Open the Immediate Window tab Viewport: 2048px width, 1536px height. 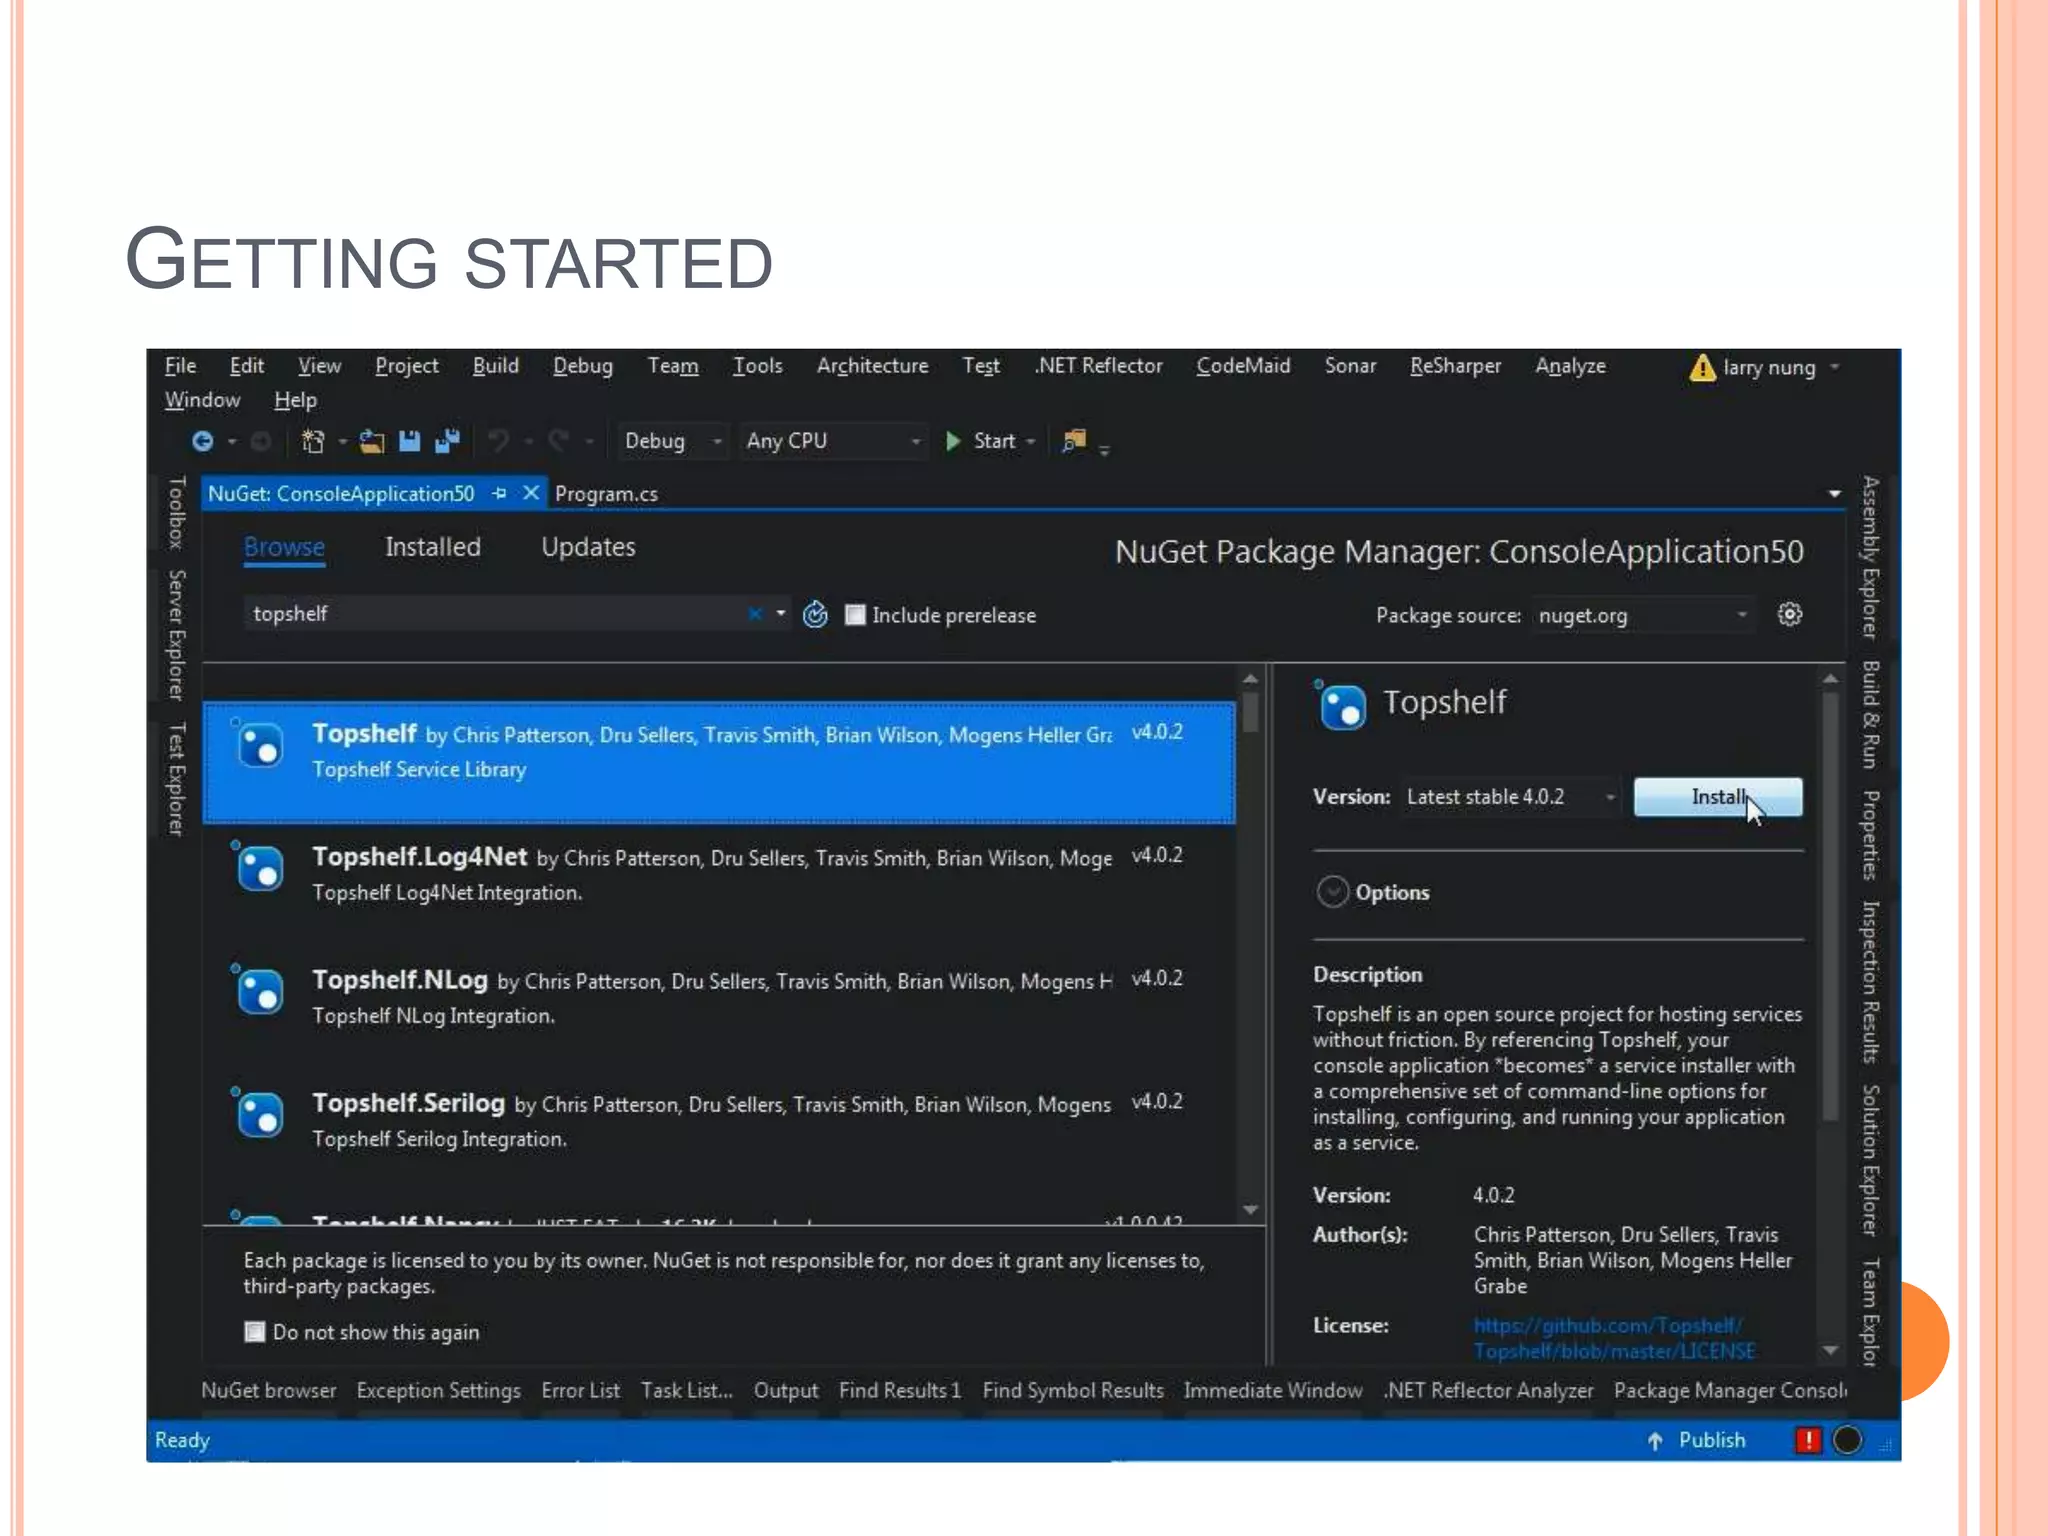click(1272, 1391)
